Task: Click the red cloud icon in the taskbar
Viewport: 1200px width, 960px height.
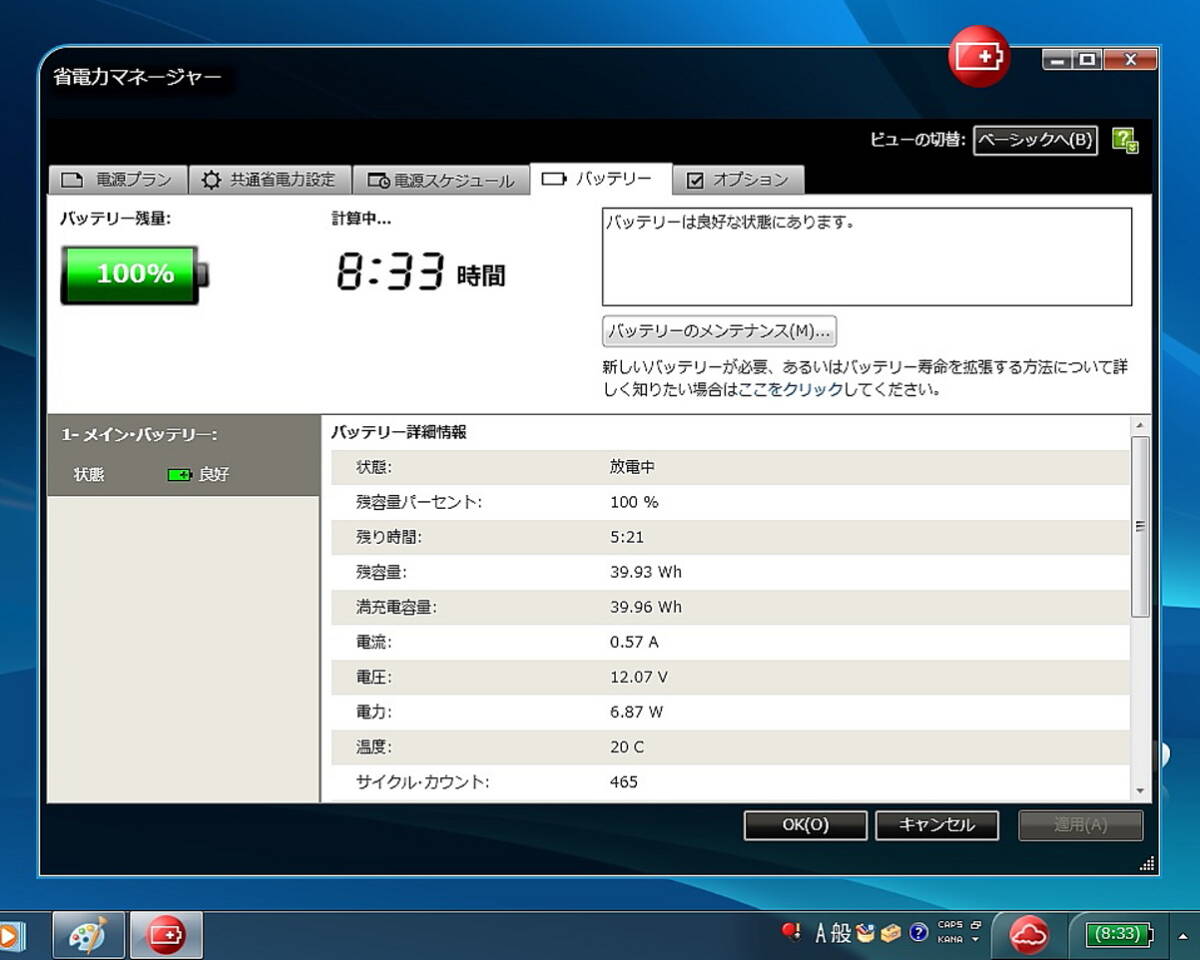Action: click(x=1028, y=935)
